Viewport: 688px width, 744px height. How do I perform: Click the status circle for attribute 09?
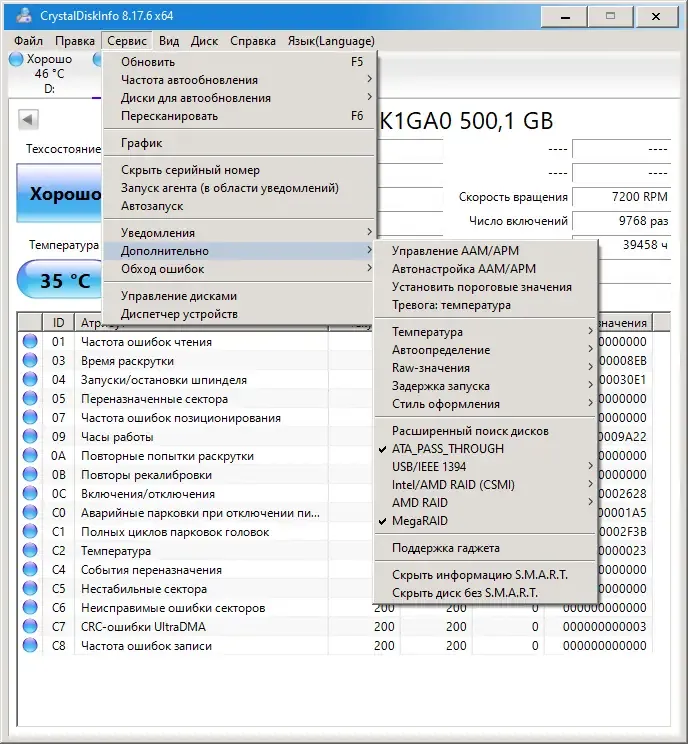(30, 437)
